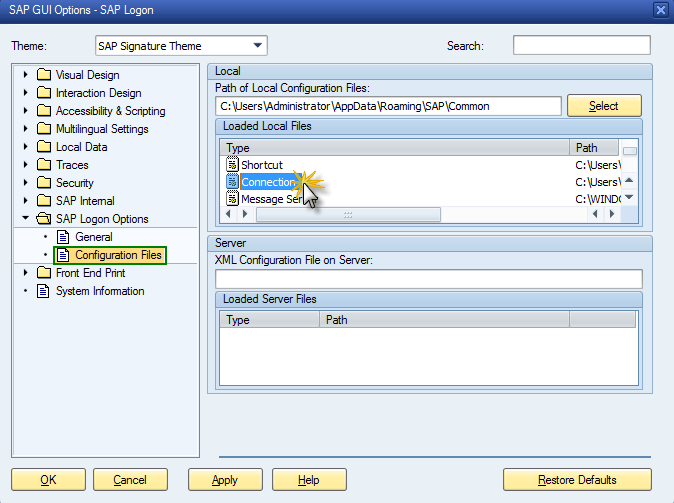The height and width of the screenshot is (503, 674).
Task: Click the General page document icon
Action: pyautogui.click(x=63, y=237)
